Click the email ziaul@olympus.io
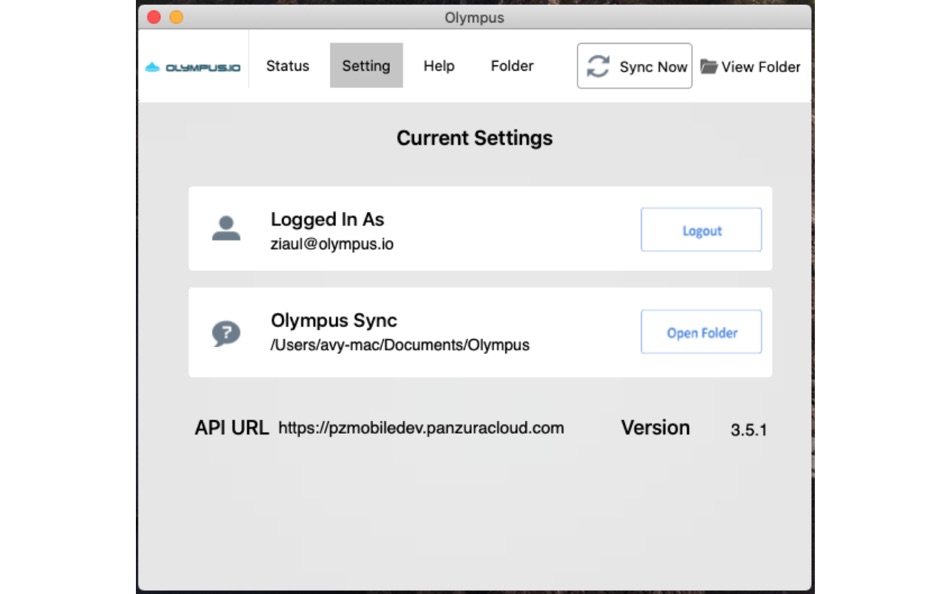The image size is (950, 594). coord(332,244)
